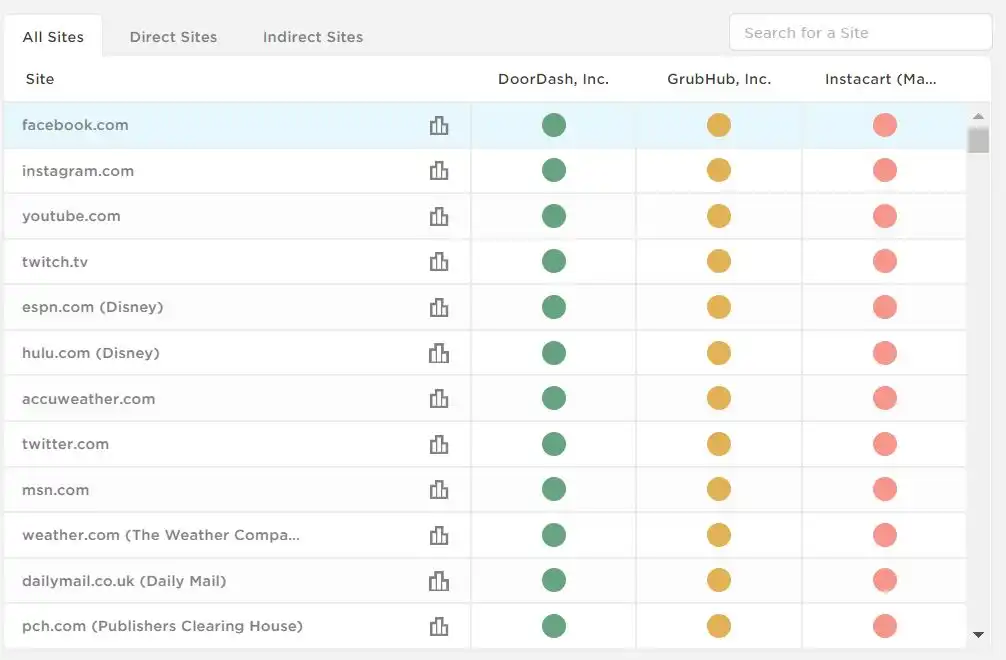Image resolution: width=1006 pixels, height=660 pixels.
Task: Click yellow GrubHub dot for youtube.com
Action: pyautogui.click(x=719, y=216)
